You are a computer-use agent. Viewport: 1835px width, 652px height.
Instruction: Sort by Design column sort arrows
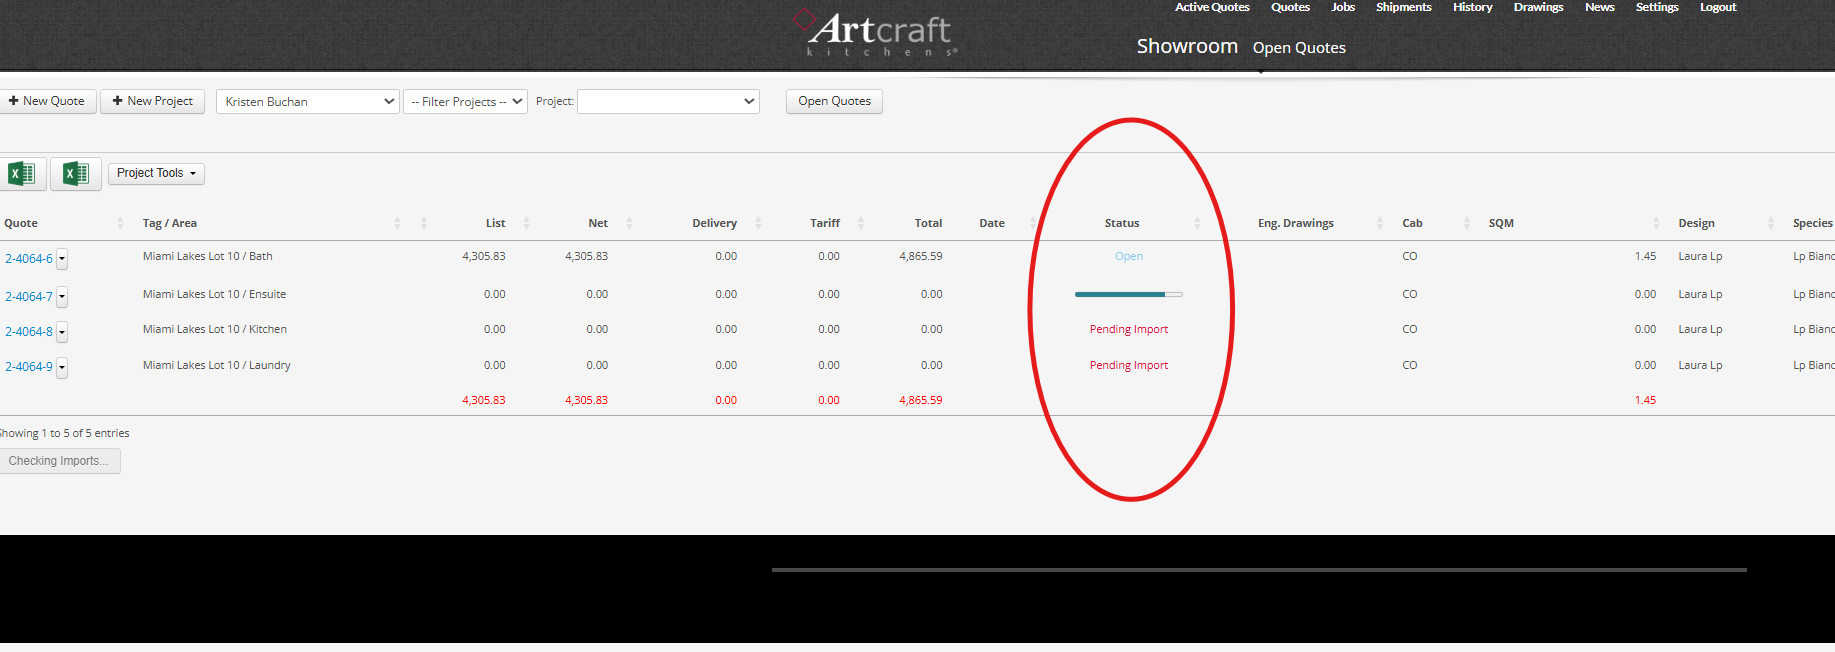point(1771,223)
